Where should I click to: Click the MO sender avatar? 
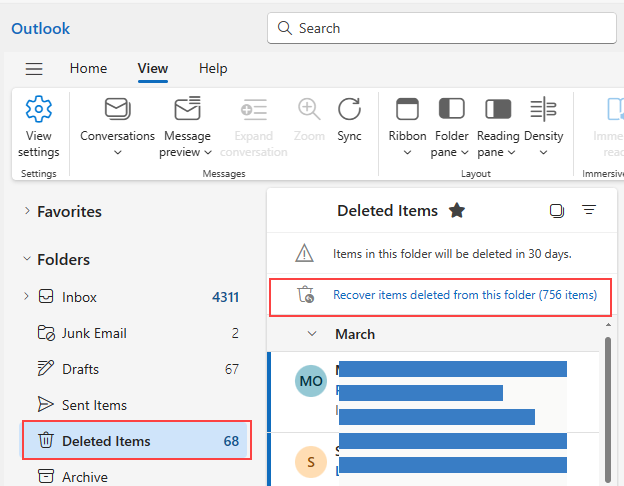[311, 381]
